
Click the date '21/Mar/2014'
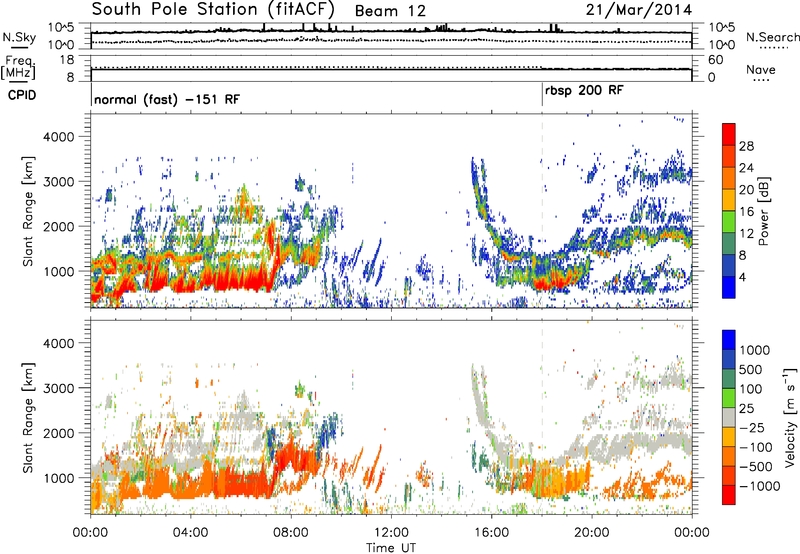click(x=639, y=10)
